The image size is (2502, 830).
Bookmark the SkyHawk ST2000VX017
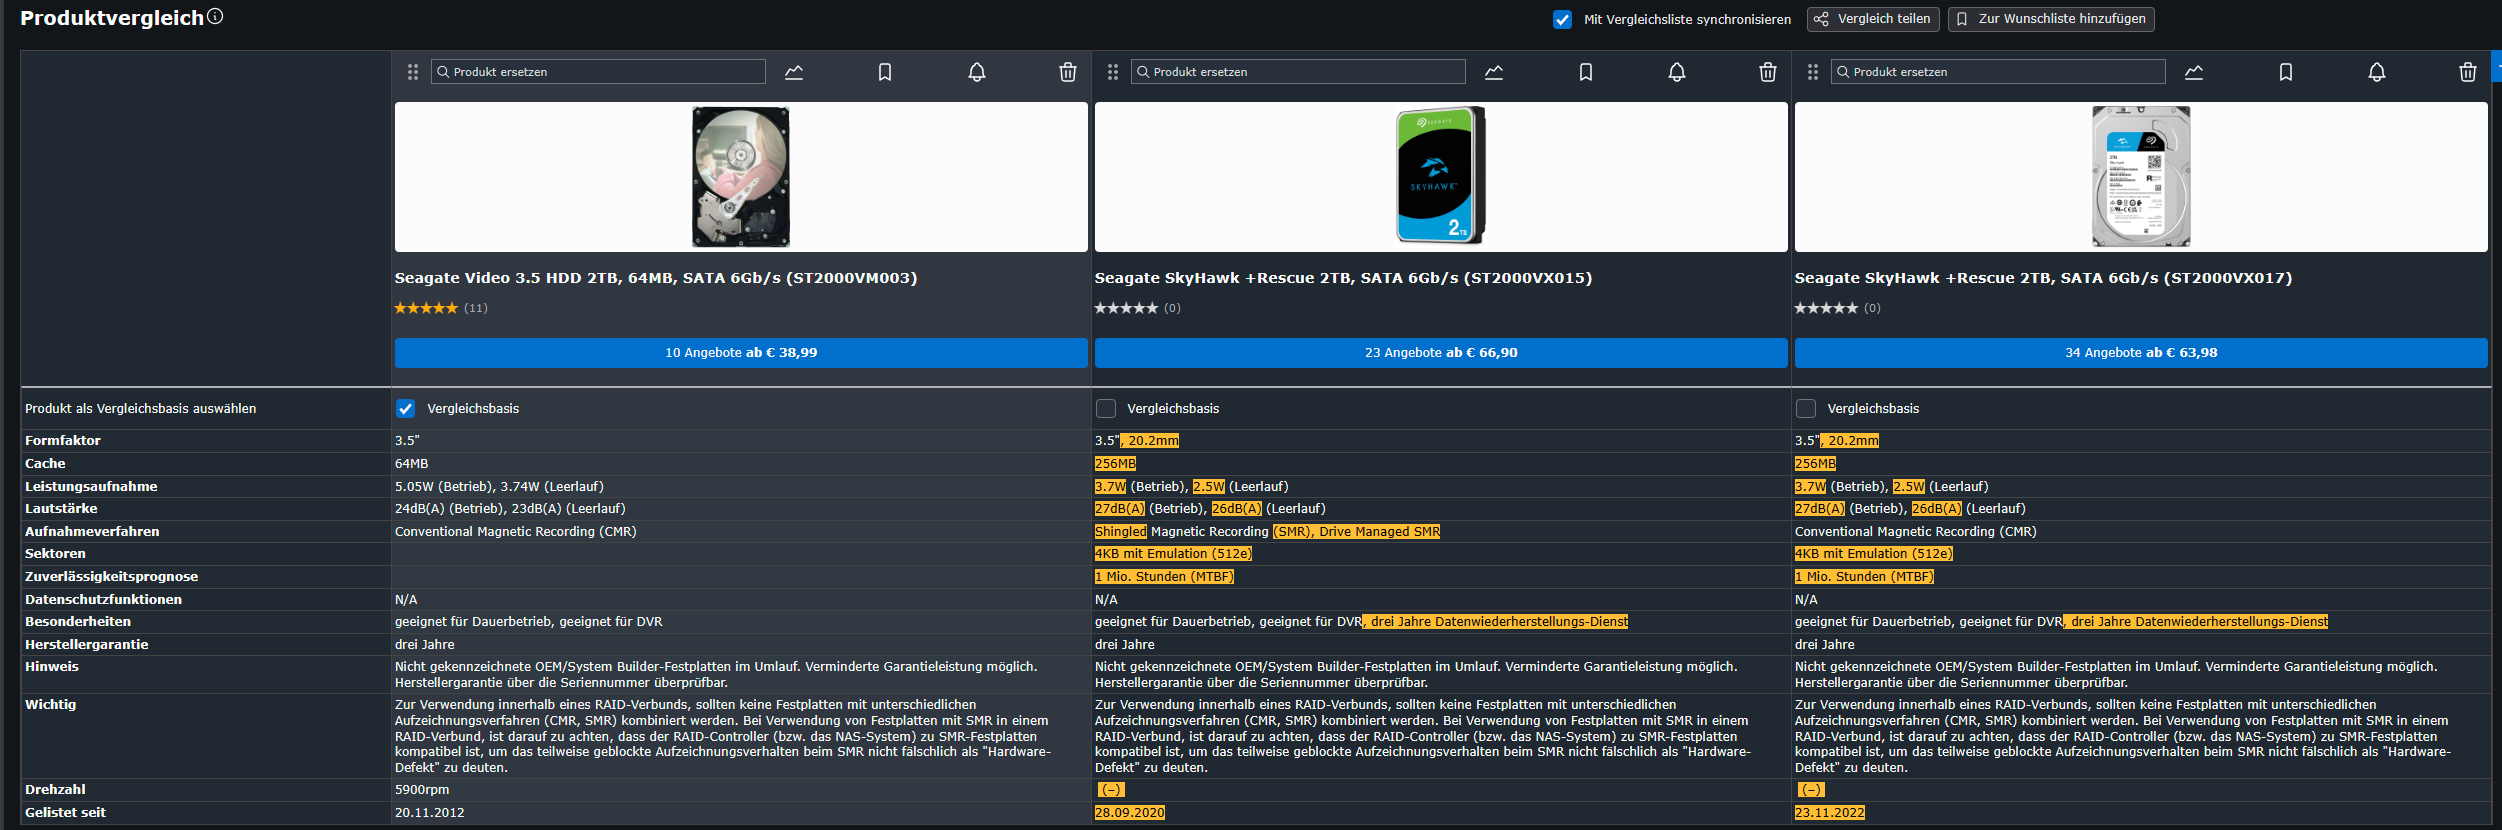pos(2286,72)
